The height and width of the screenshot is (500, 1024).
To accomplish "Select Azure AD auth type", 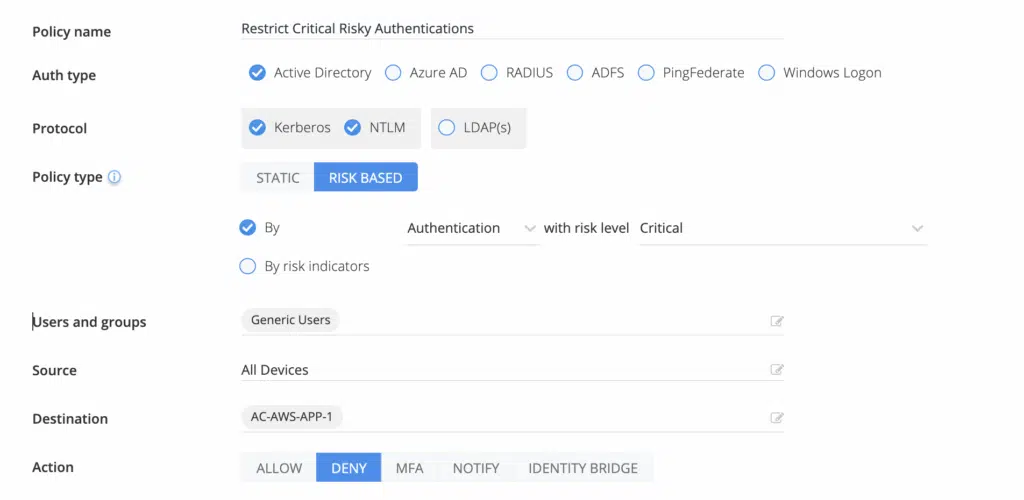I will pyautogui.click(x=393, y=73).
